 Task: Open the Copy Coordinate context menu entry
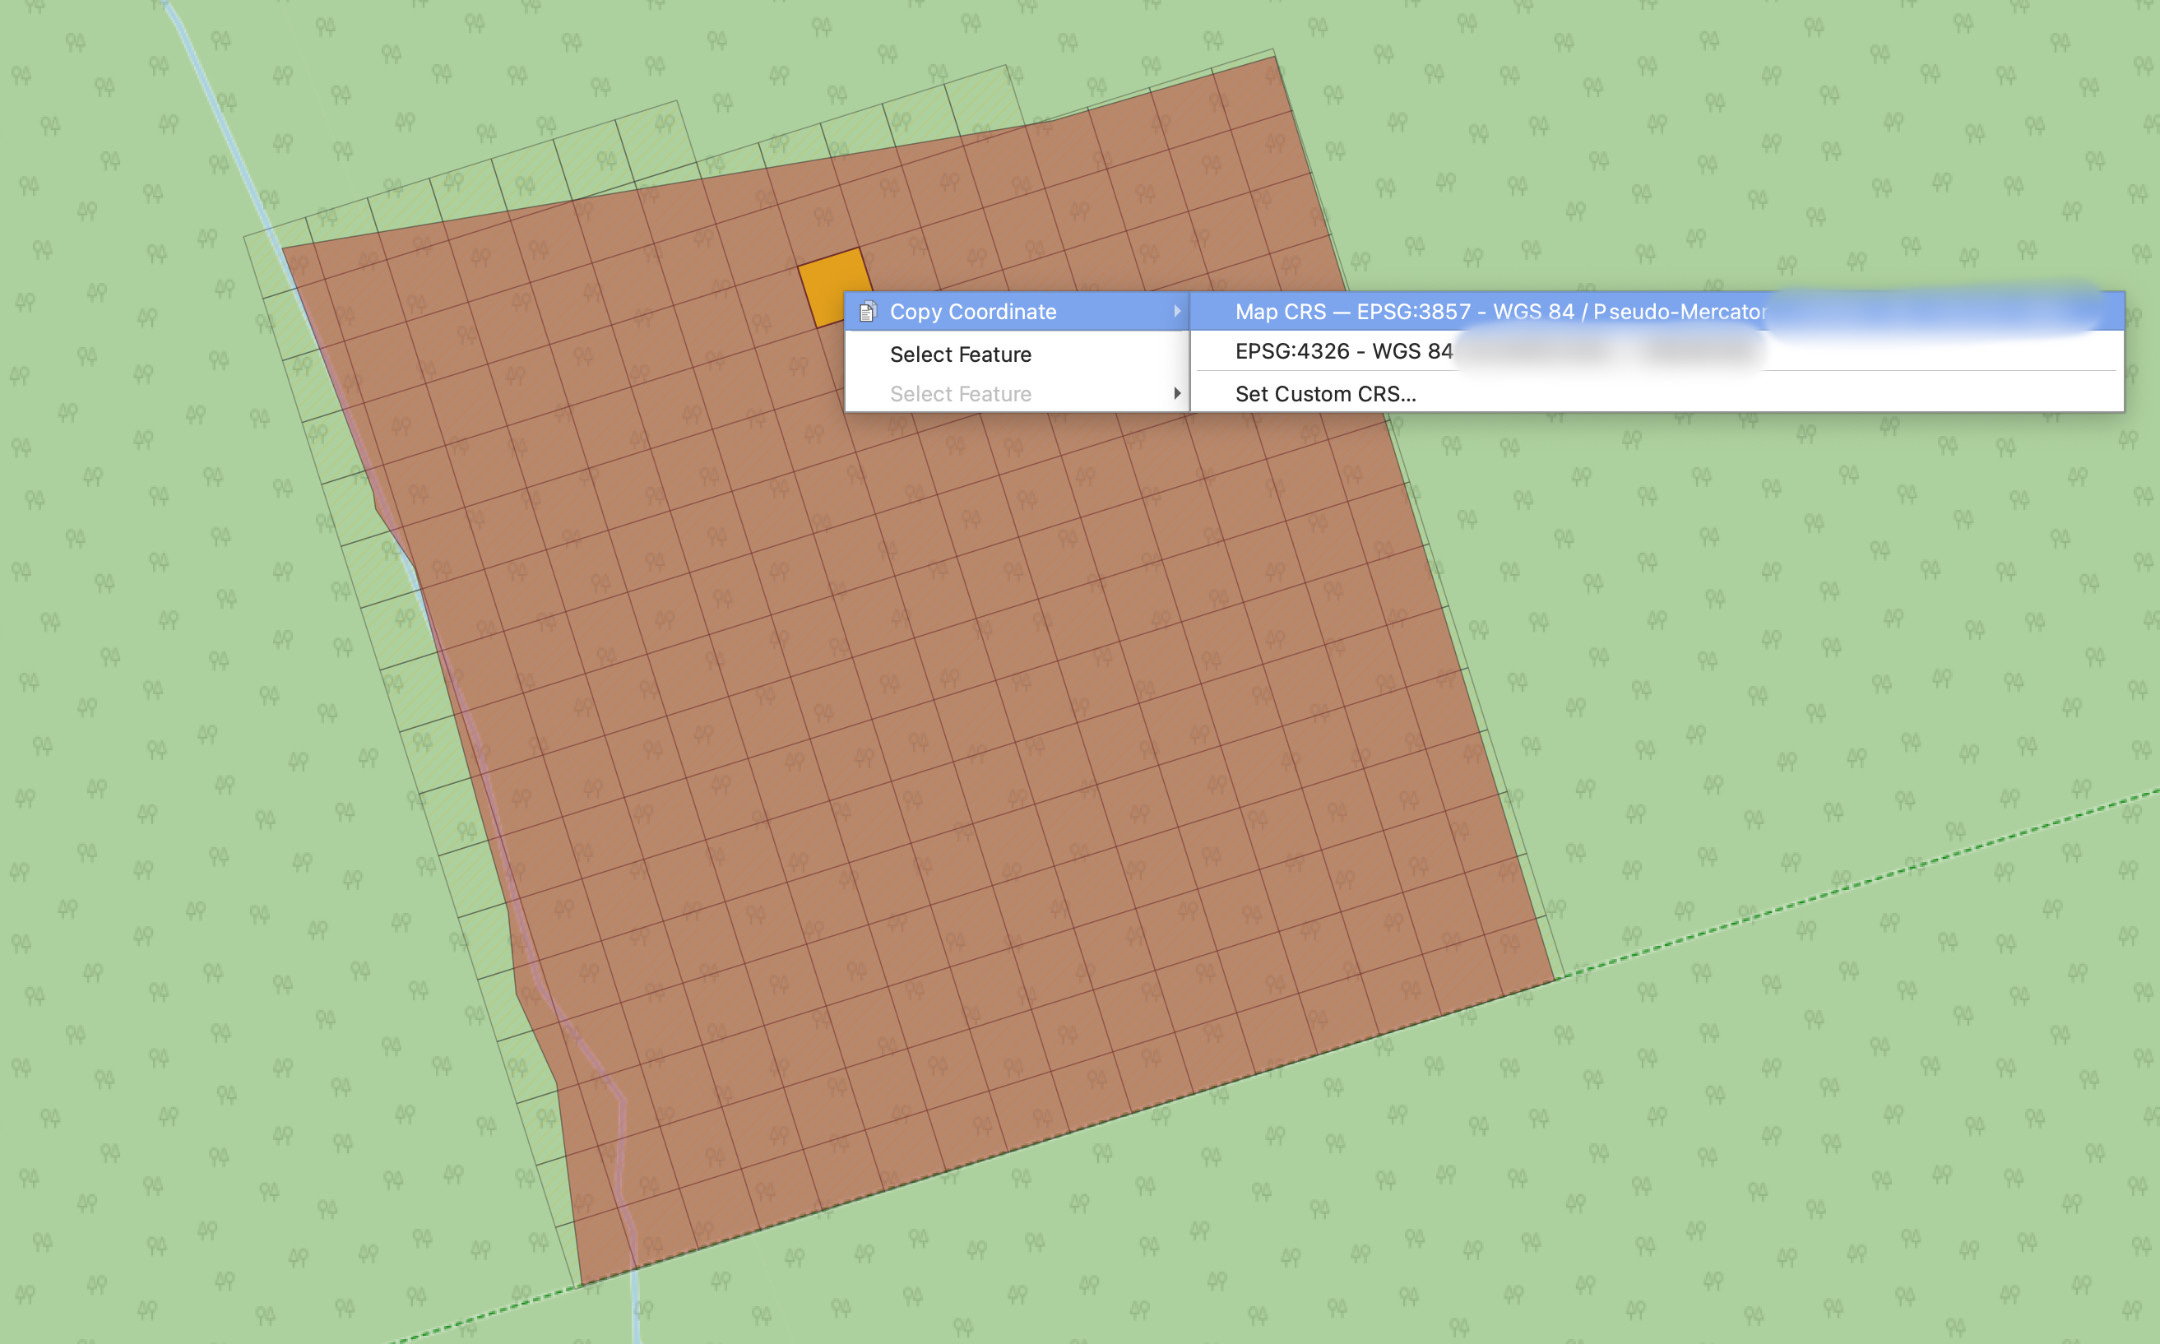972,312
